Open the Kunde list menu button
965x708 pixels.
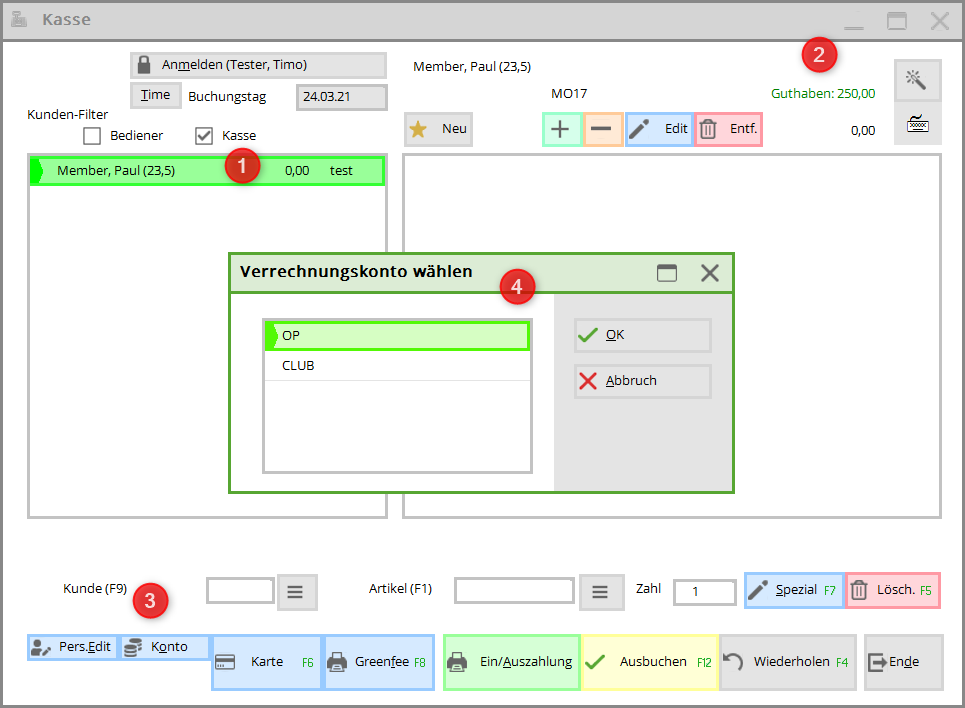[x=297, y=592]
